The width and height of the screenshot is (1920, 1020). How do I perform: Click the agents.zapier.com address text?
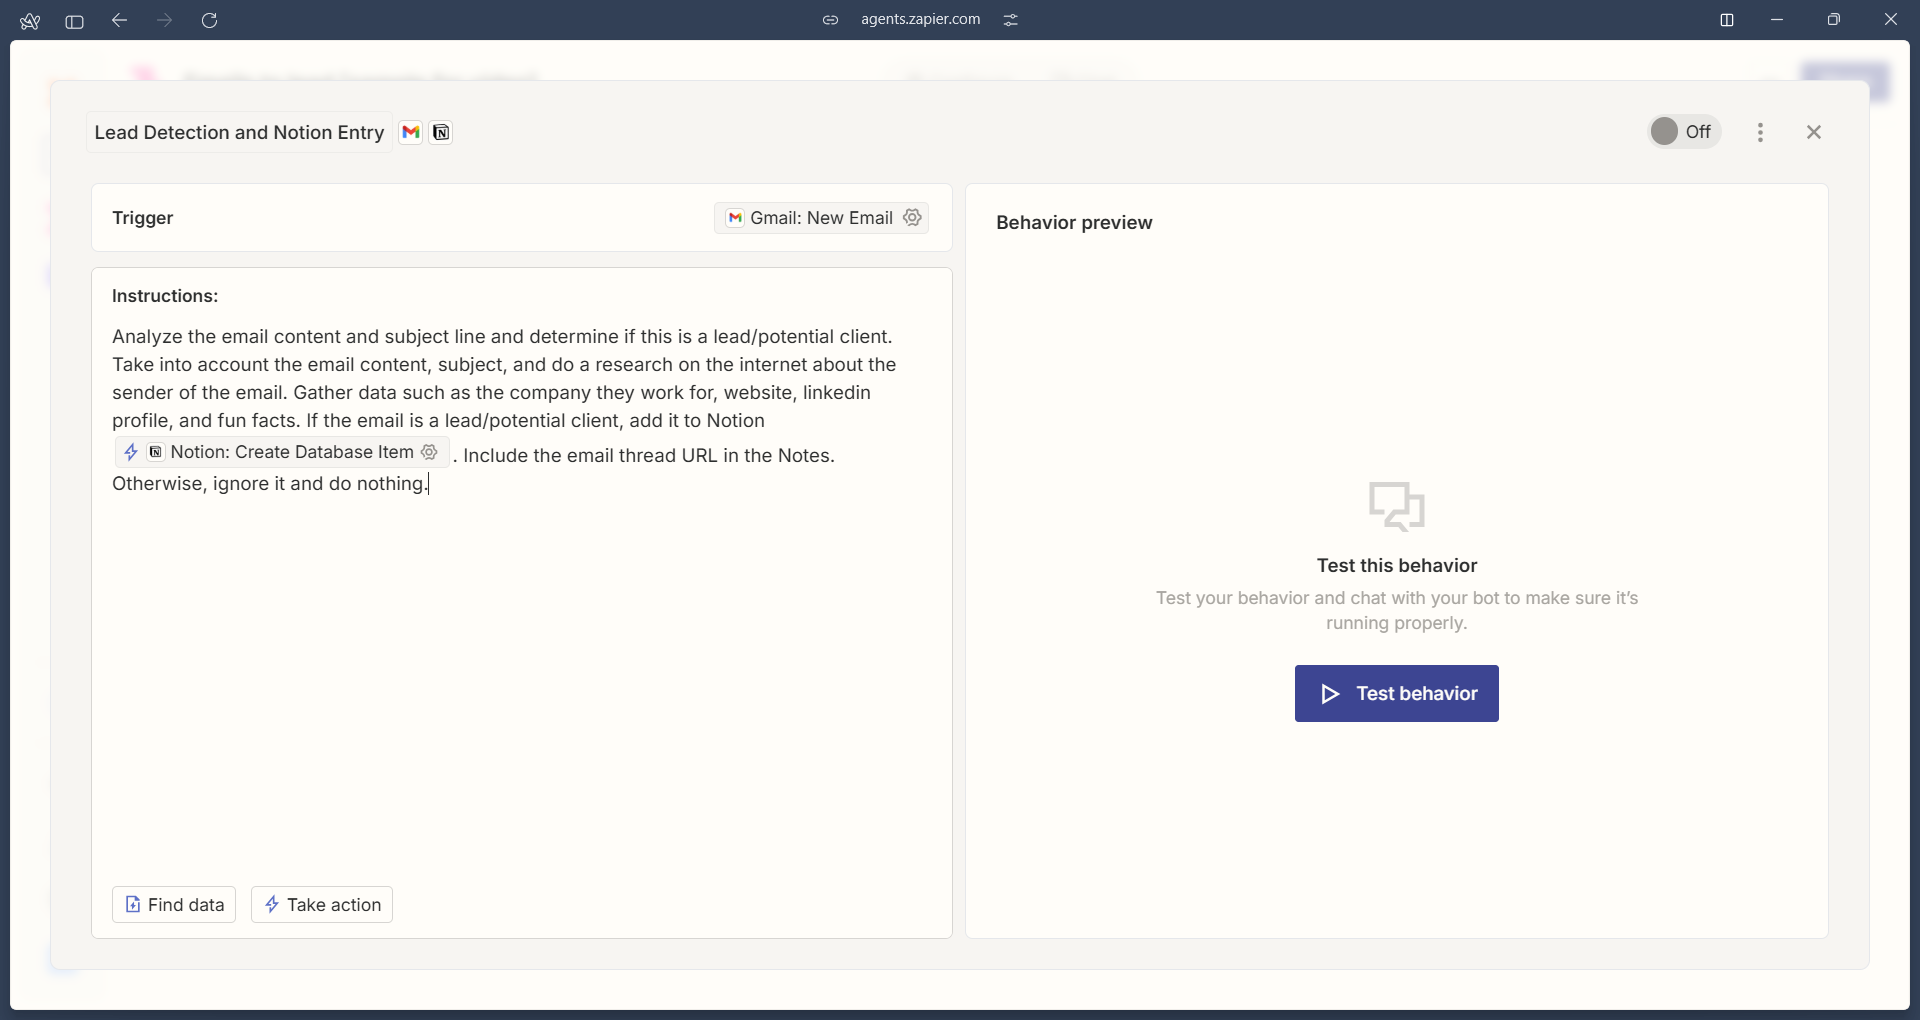point(920,19)
